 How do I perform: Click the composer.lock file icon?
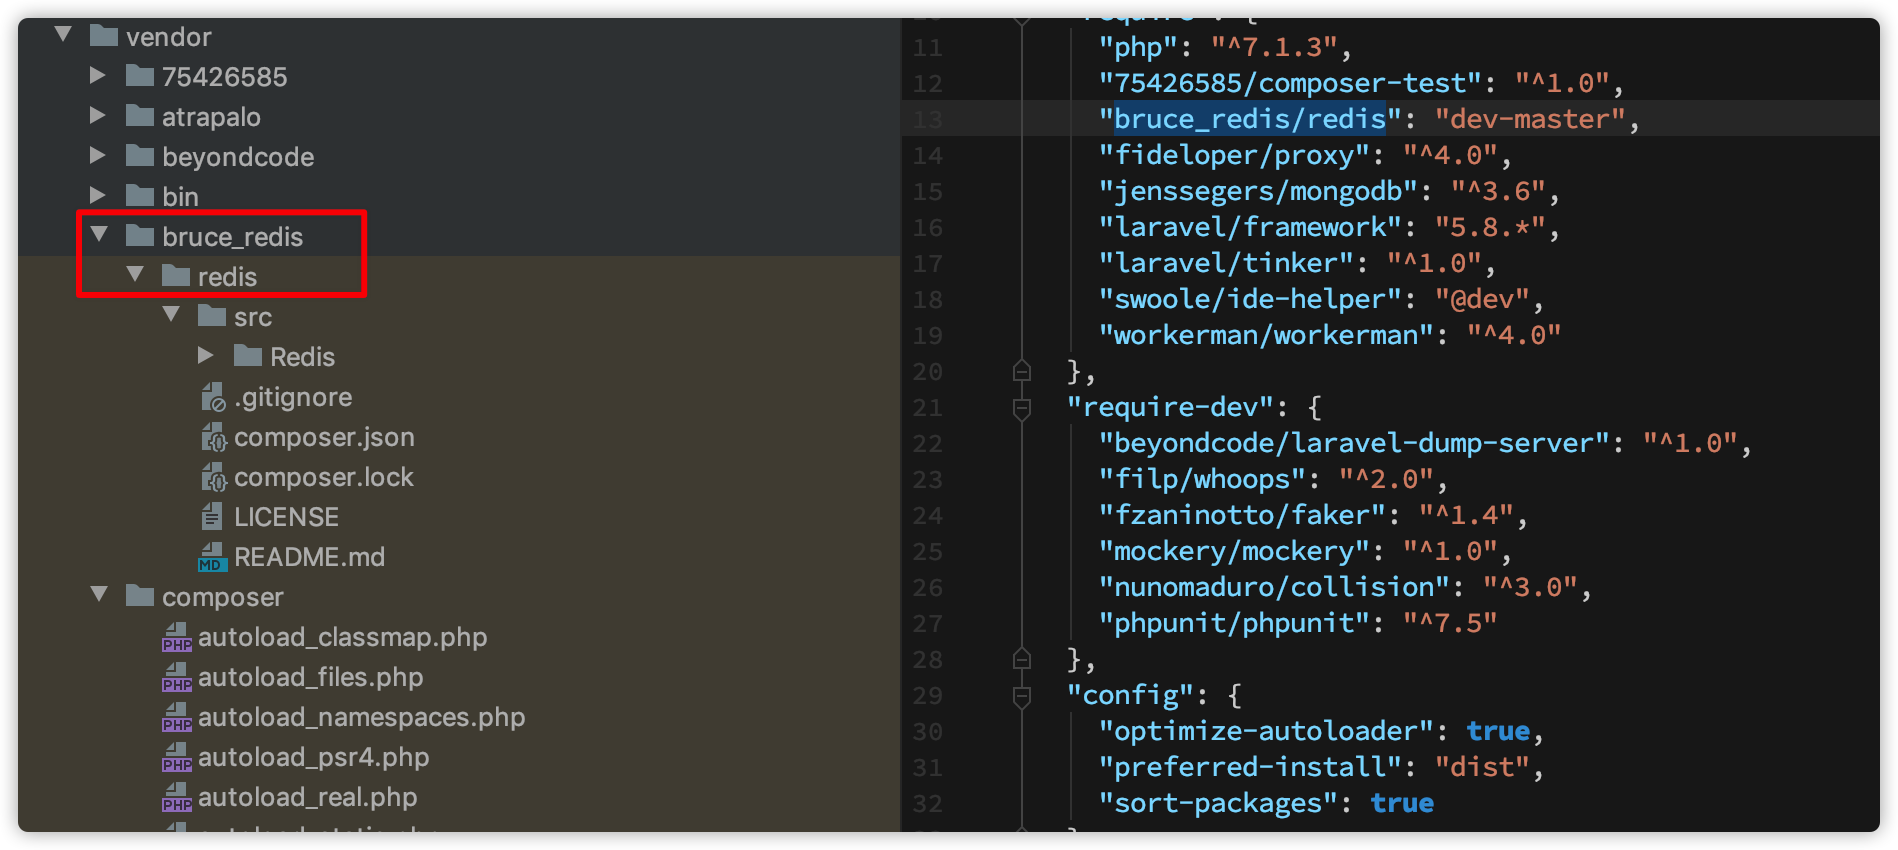coord(213,477)
